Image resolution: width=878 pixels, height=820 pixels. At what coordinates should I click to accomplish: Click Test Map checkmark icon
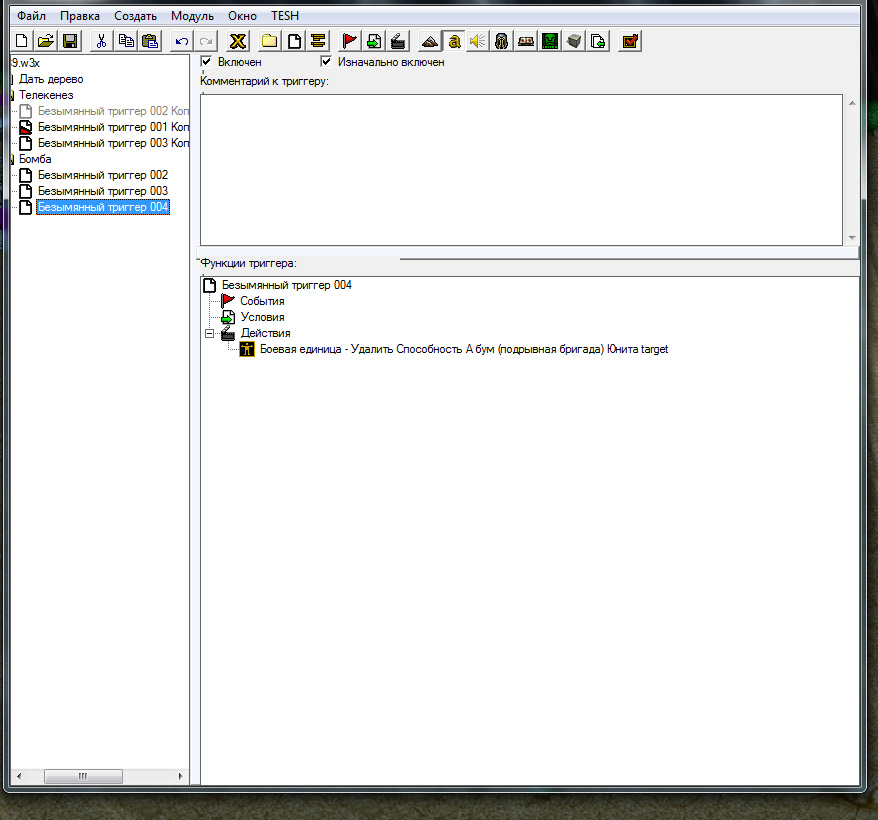pos(630,41)
